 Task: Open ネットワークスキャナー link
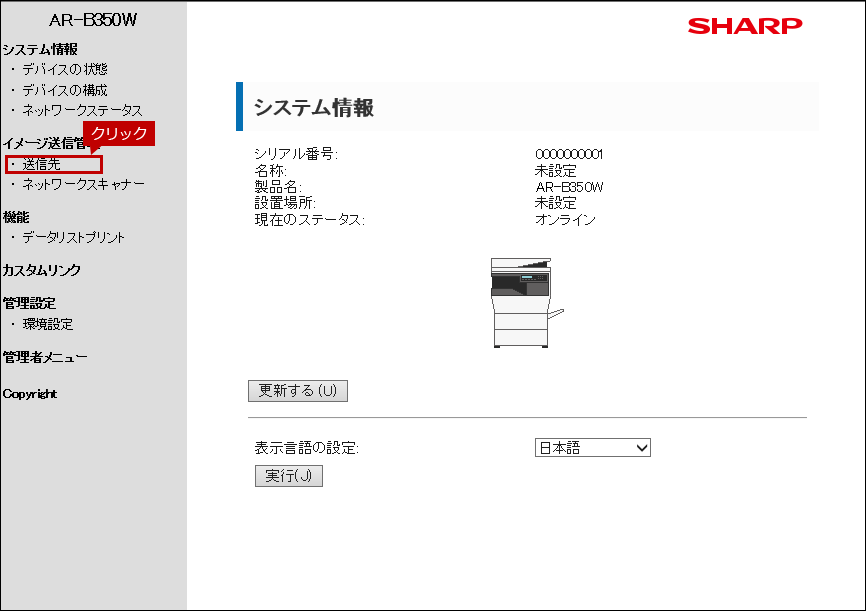pos(83,184)
